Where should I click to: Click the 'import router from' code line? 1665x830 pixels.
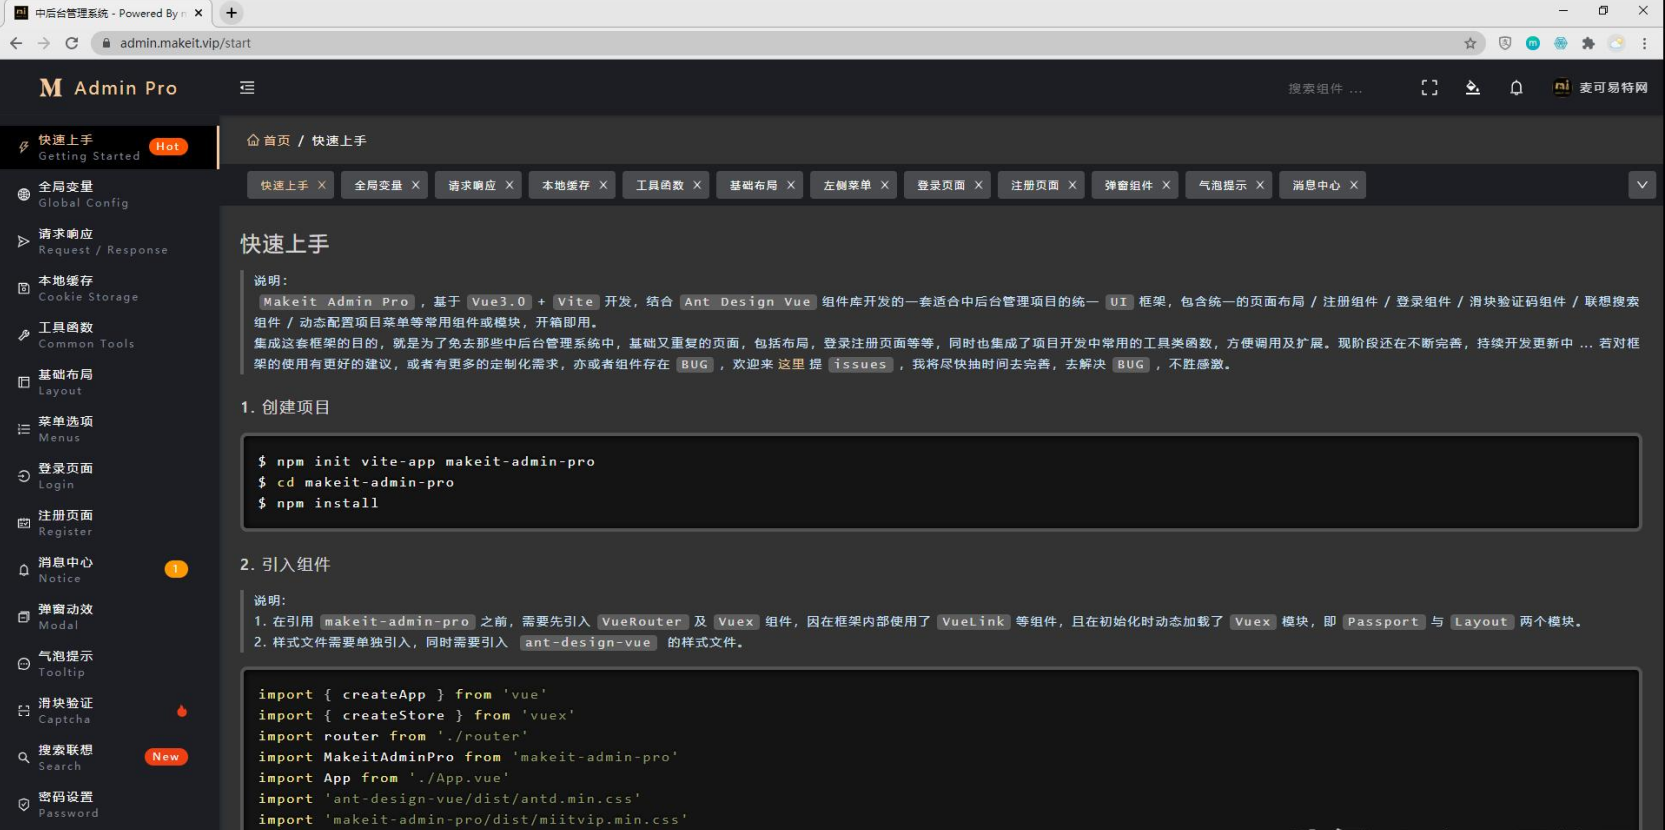click(393, 736)
